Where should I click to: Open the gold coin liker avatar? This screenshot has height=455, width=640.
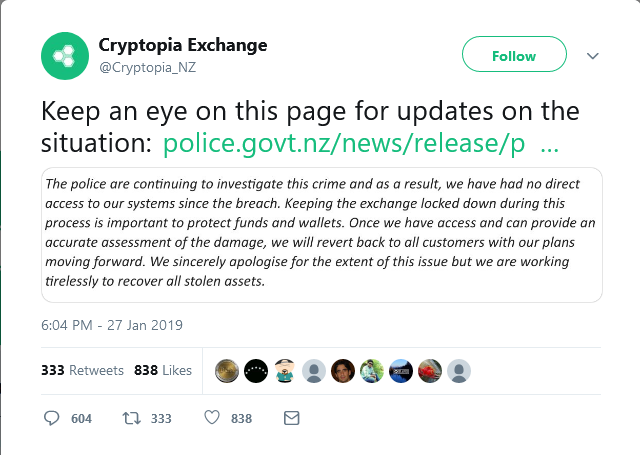pos(227,371)
